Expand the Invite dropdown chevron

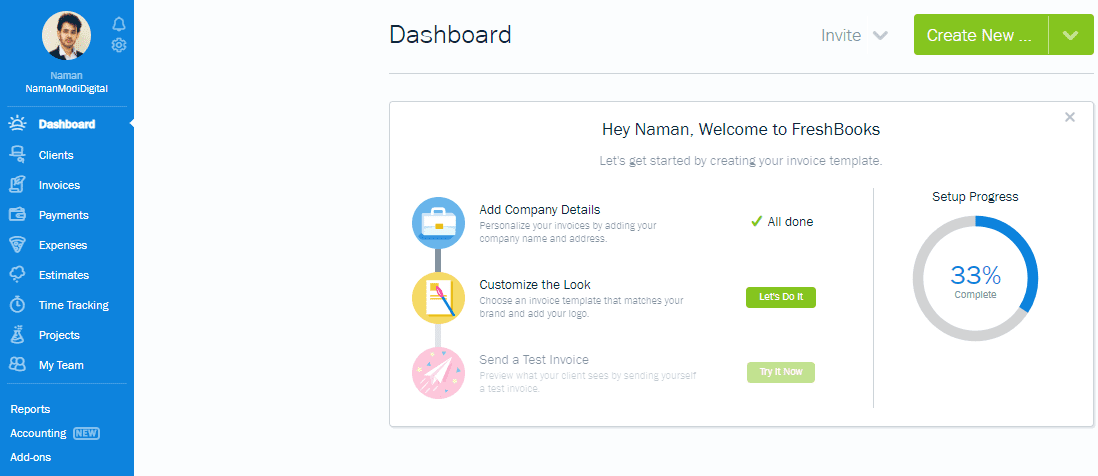click(880, 36)
